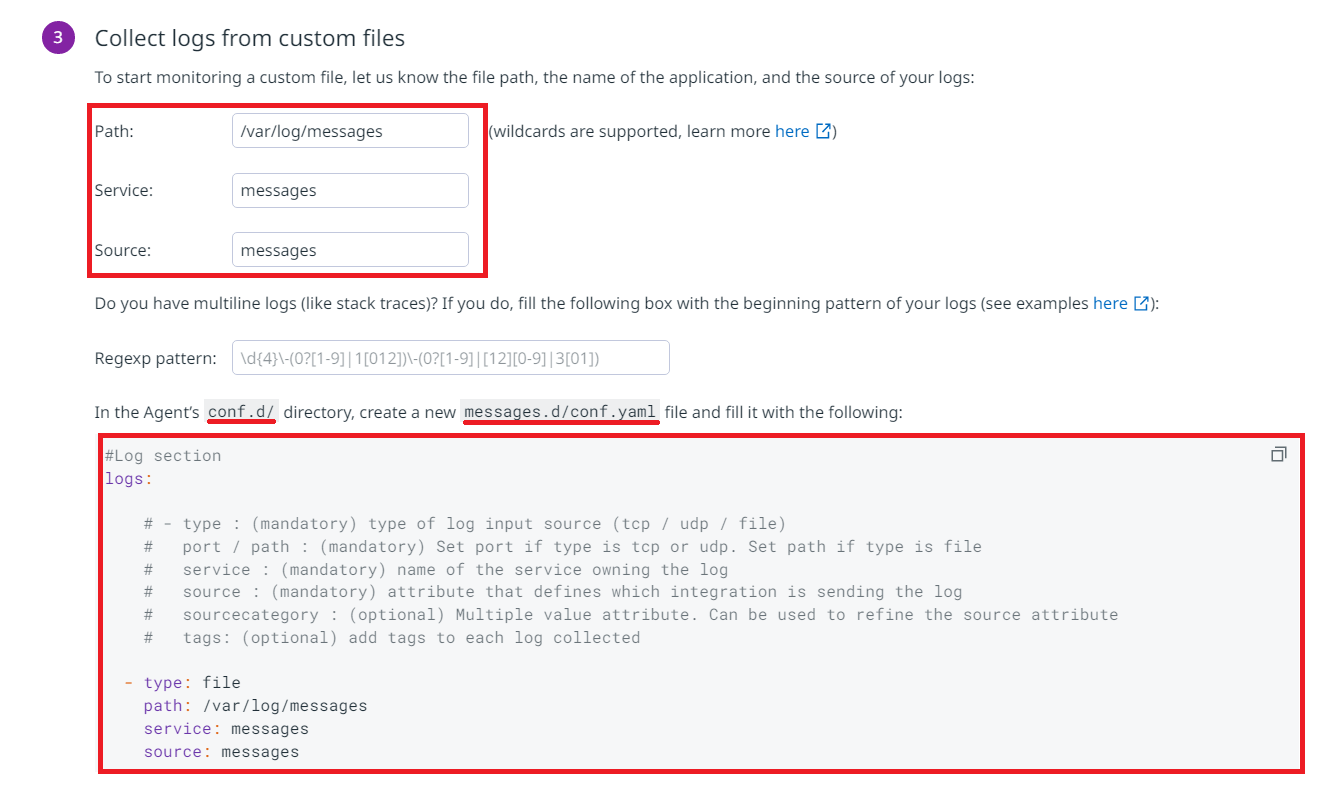Open the multiline examples 'here' link
The height and width of the screenshot is (796, 1334).
pos(1110,303)
